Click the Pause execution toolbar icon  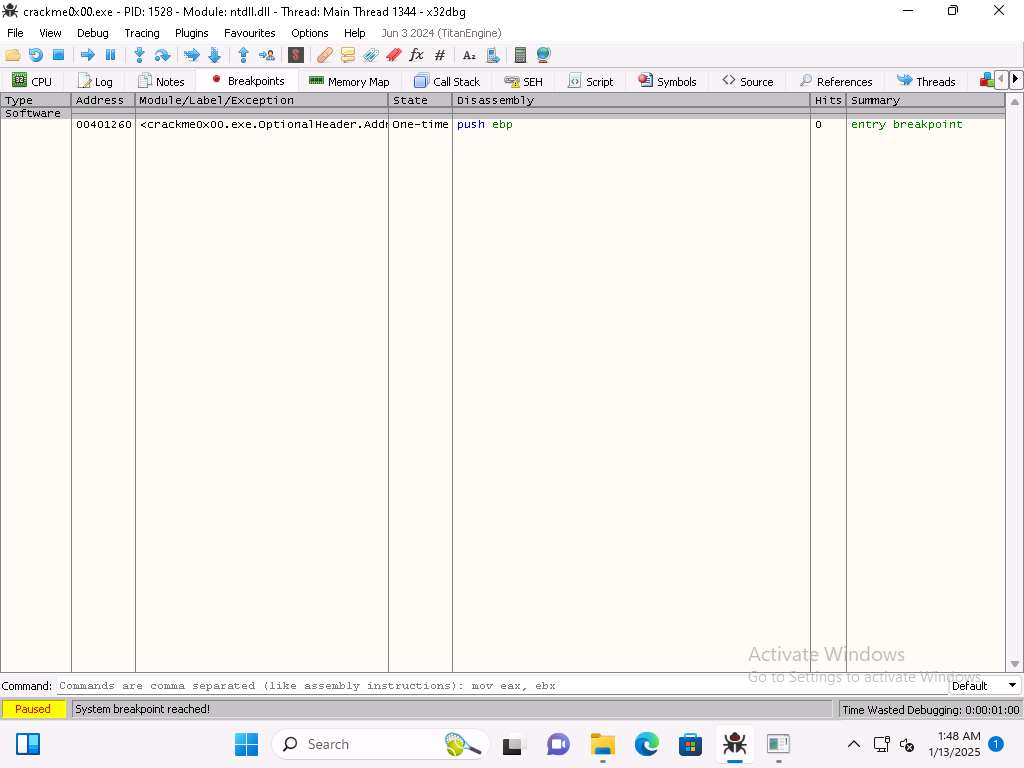coord(111,55)
